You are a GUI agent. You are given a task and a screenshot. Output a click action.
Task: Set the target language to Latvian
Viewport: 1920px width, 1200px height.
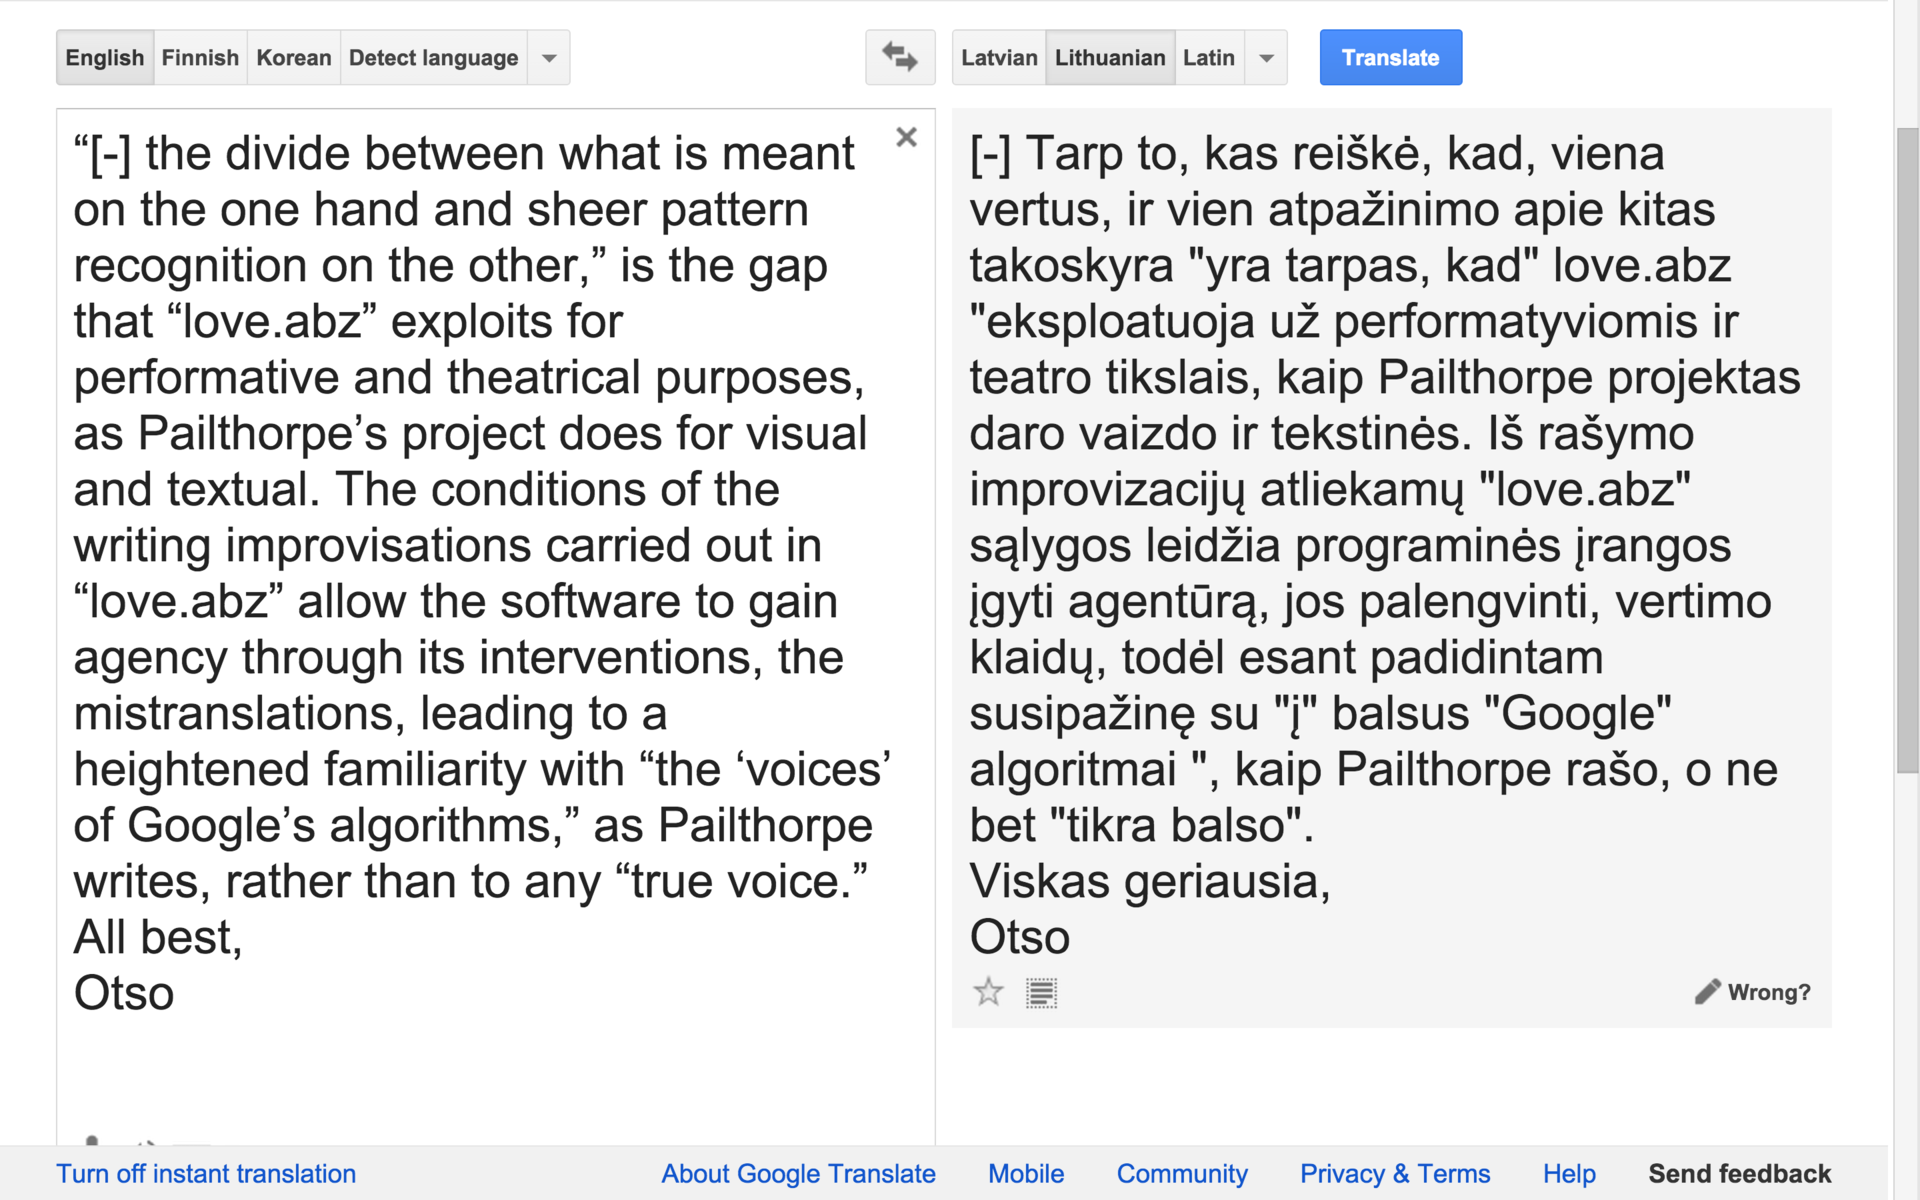tap(999, 58)
